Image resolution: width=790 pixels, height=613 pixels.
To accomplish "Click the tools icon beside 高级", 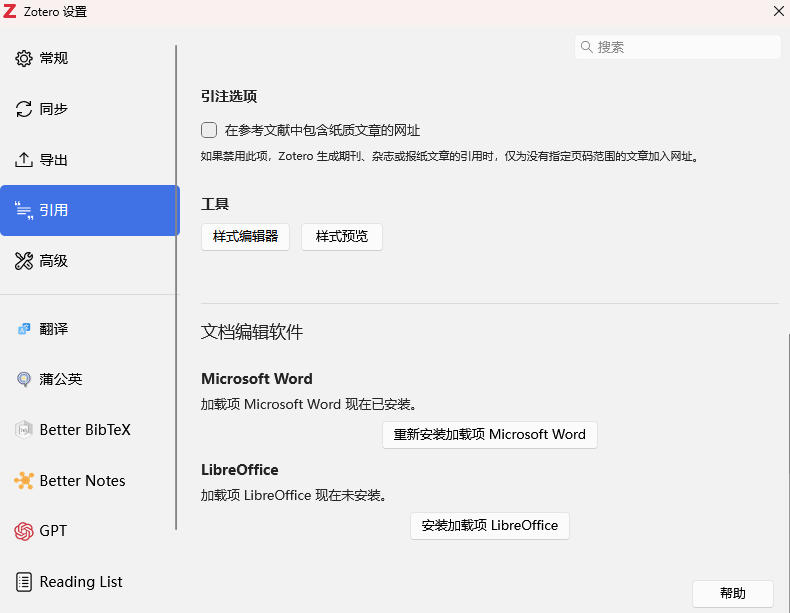I will [x=24, y=261].
